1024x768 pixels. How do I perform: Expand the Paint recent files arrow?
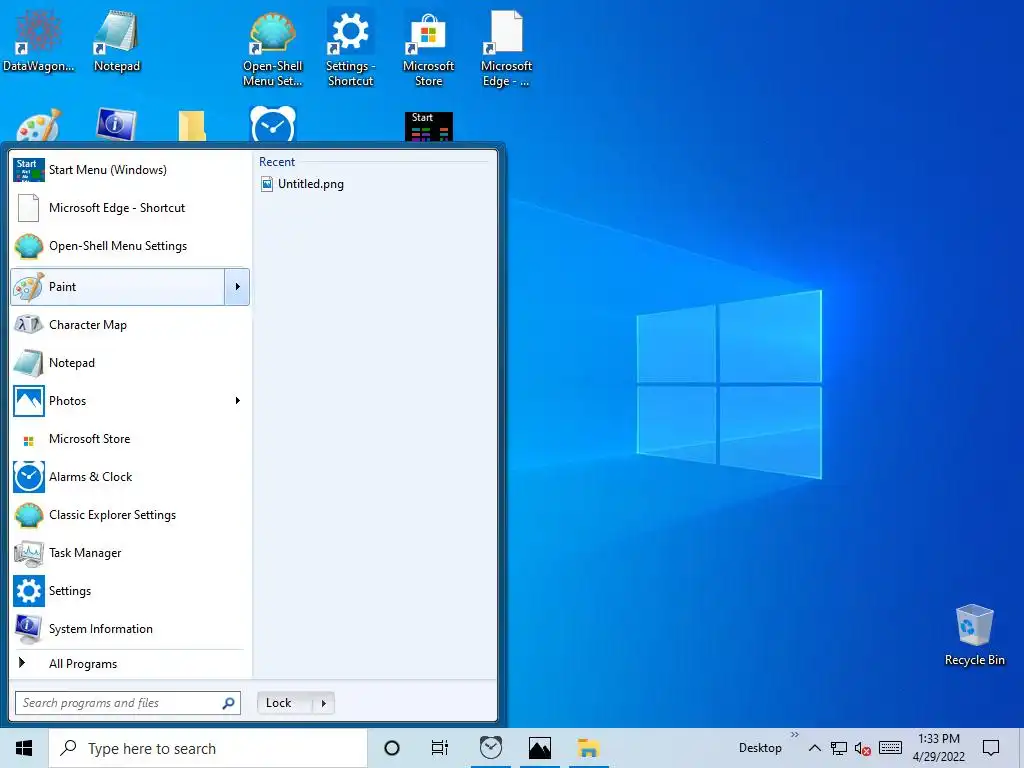tap(238, 287)
